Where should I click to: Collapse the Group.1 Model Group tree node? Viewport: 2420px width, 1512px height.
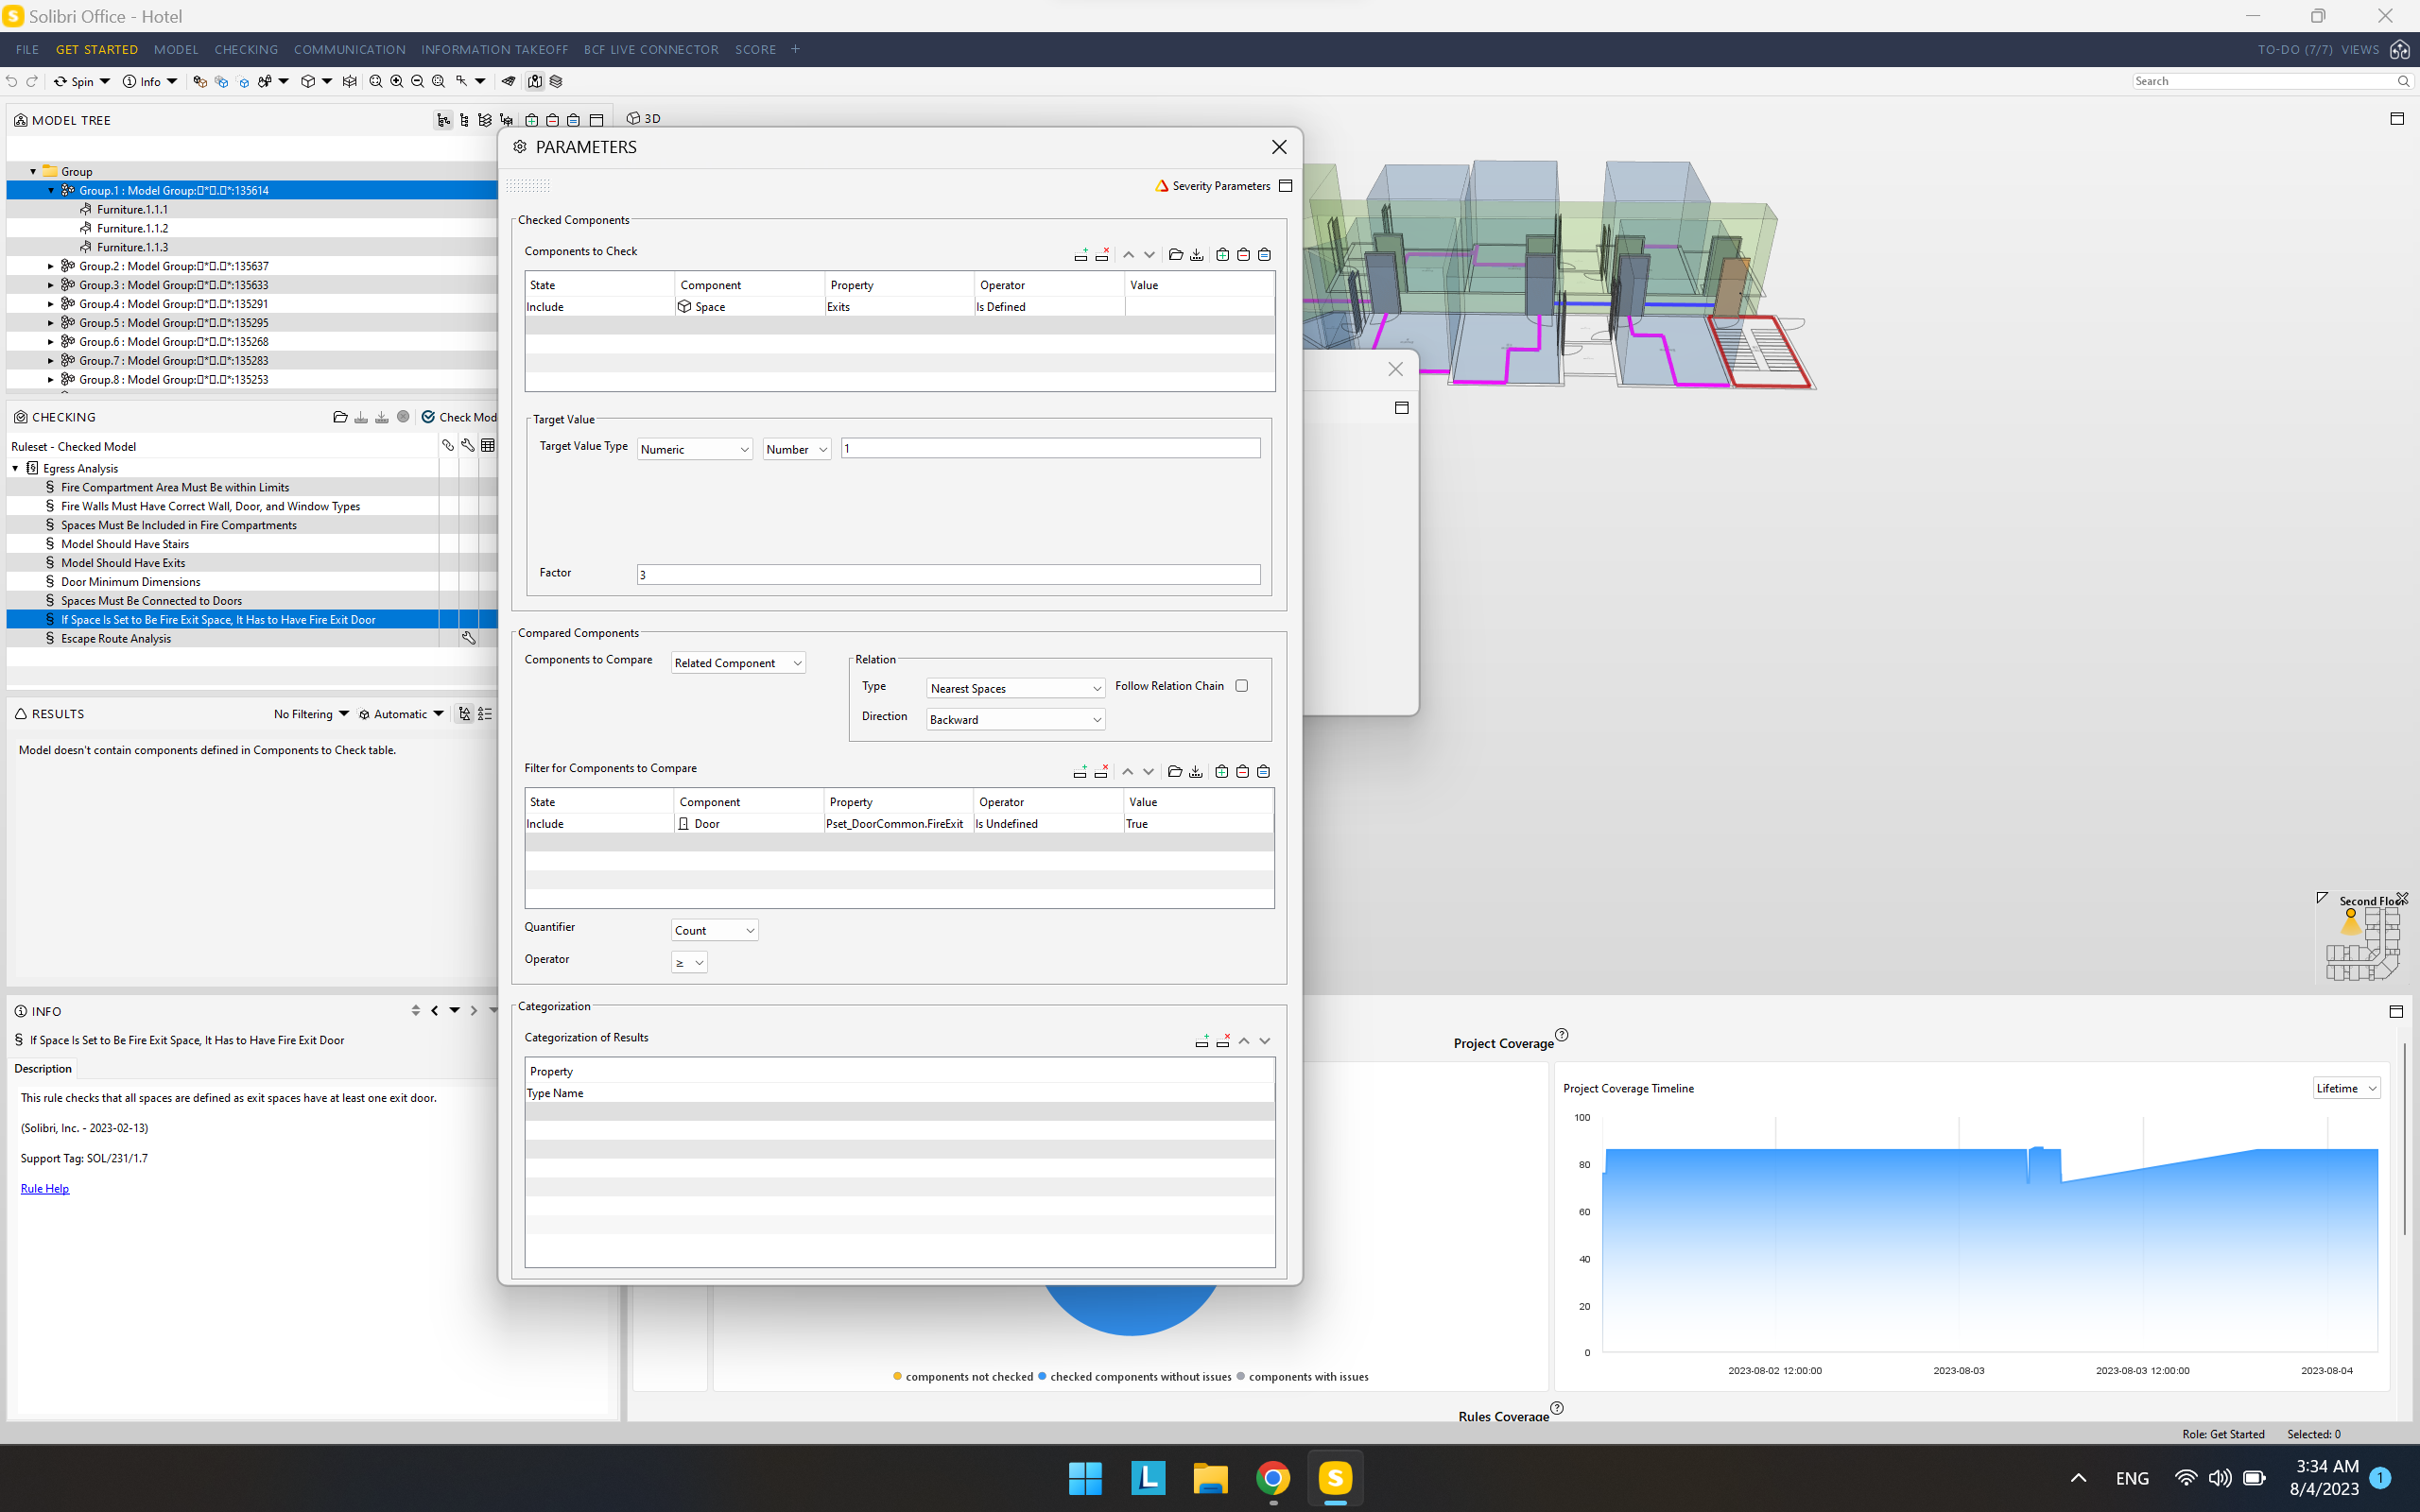click(51, 190)
